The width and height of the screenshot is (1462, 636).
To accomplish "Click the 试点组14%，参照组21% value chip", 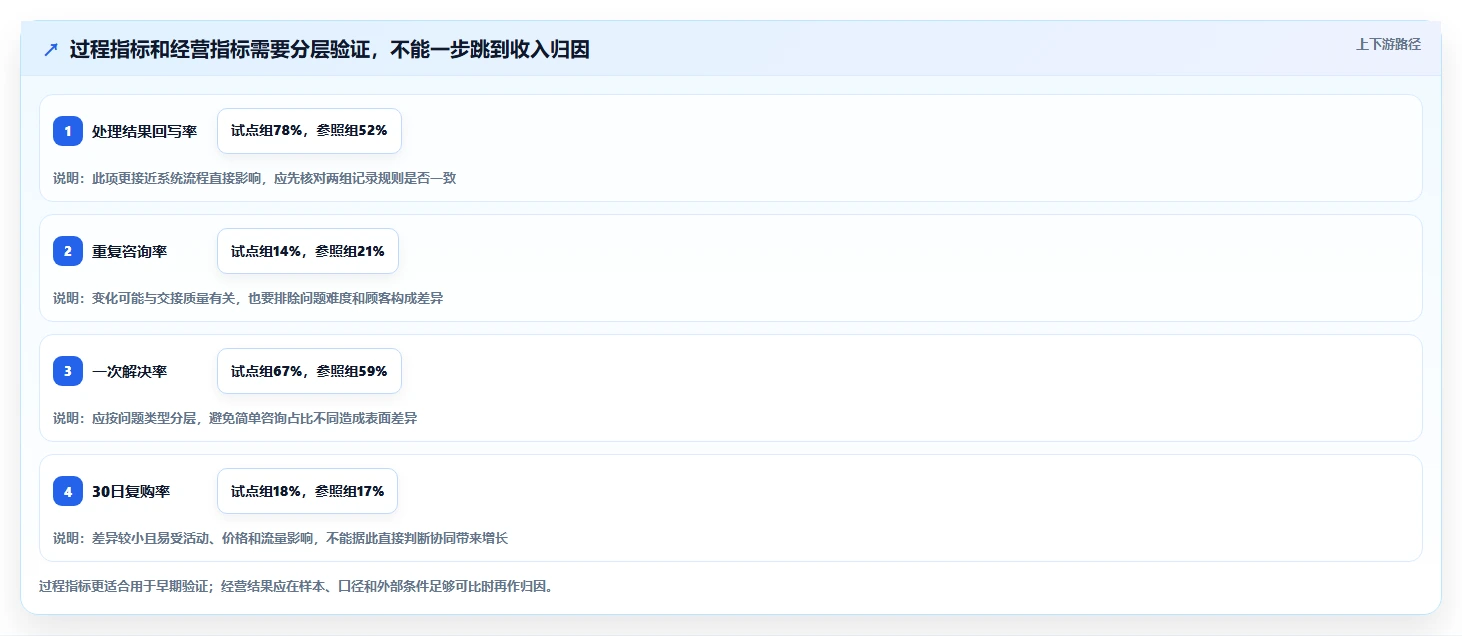I will 308,251.
